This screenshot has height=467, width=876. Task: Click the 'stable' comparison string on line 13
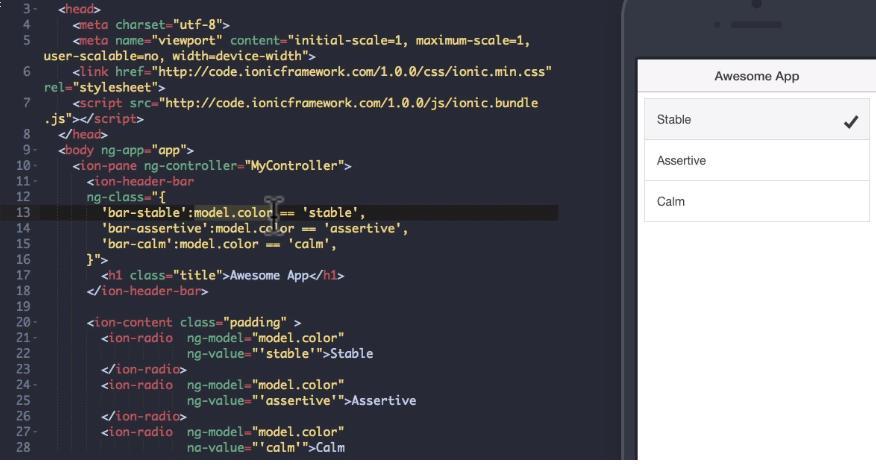coord(330,212)
